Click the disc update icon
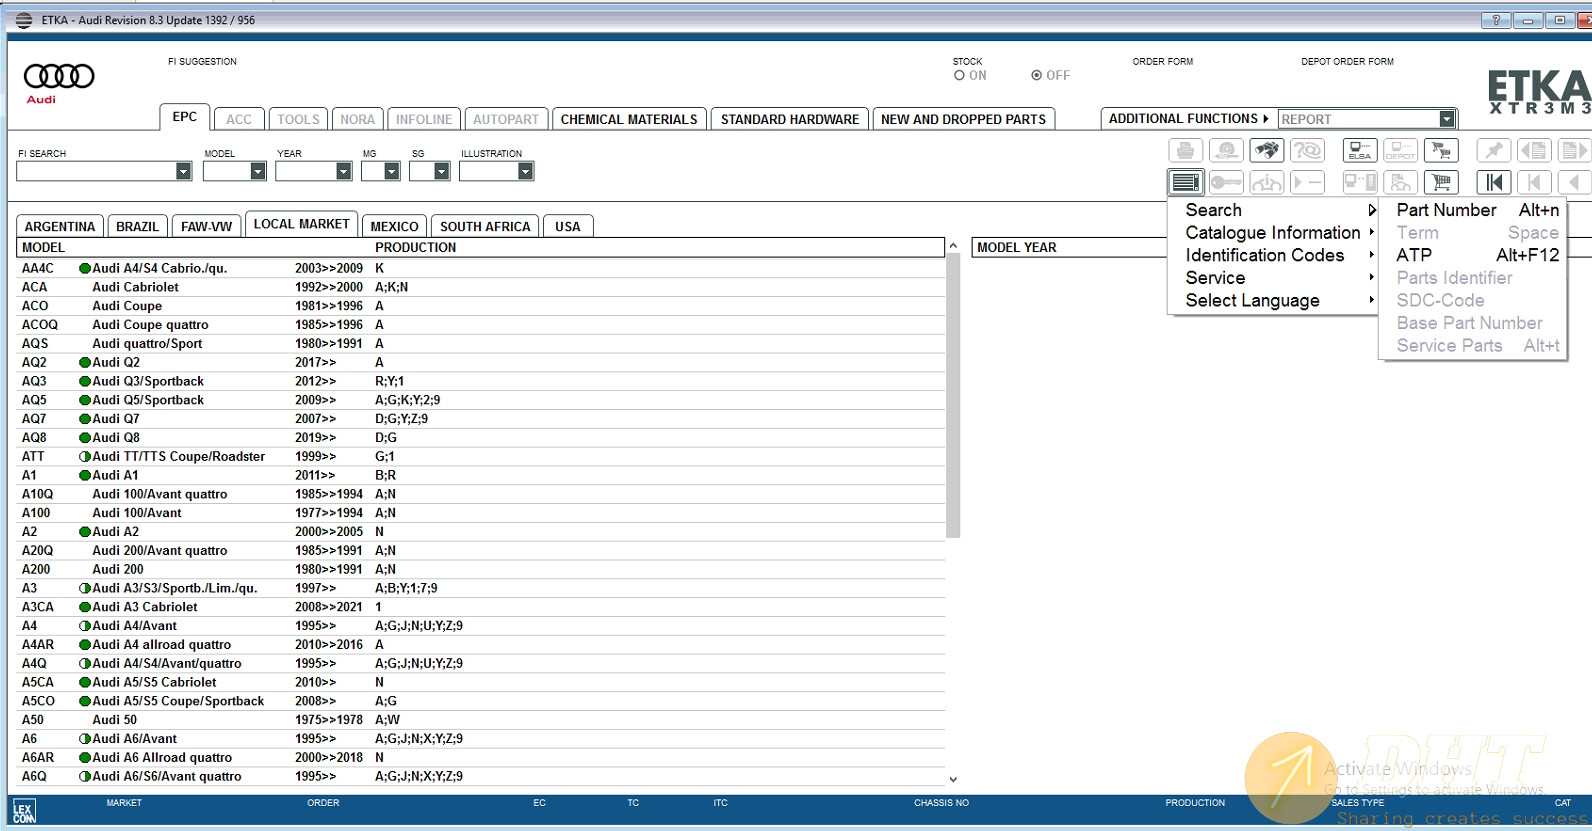The image size is (1592, 831). [x=1226, y=151]
